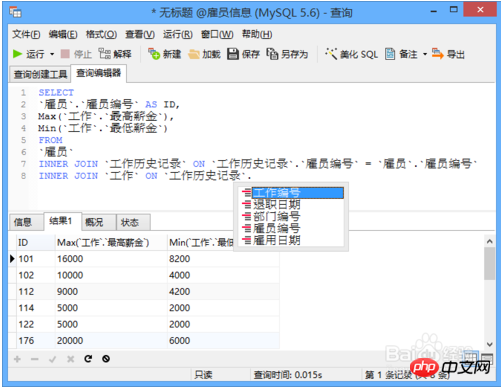The image size is (501, 387).
Task: Click the results scrollbar down arrow
Action: coord(489,344)
